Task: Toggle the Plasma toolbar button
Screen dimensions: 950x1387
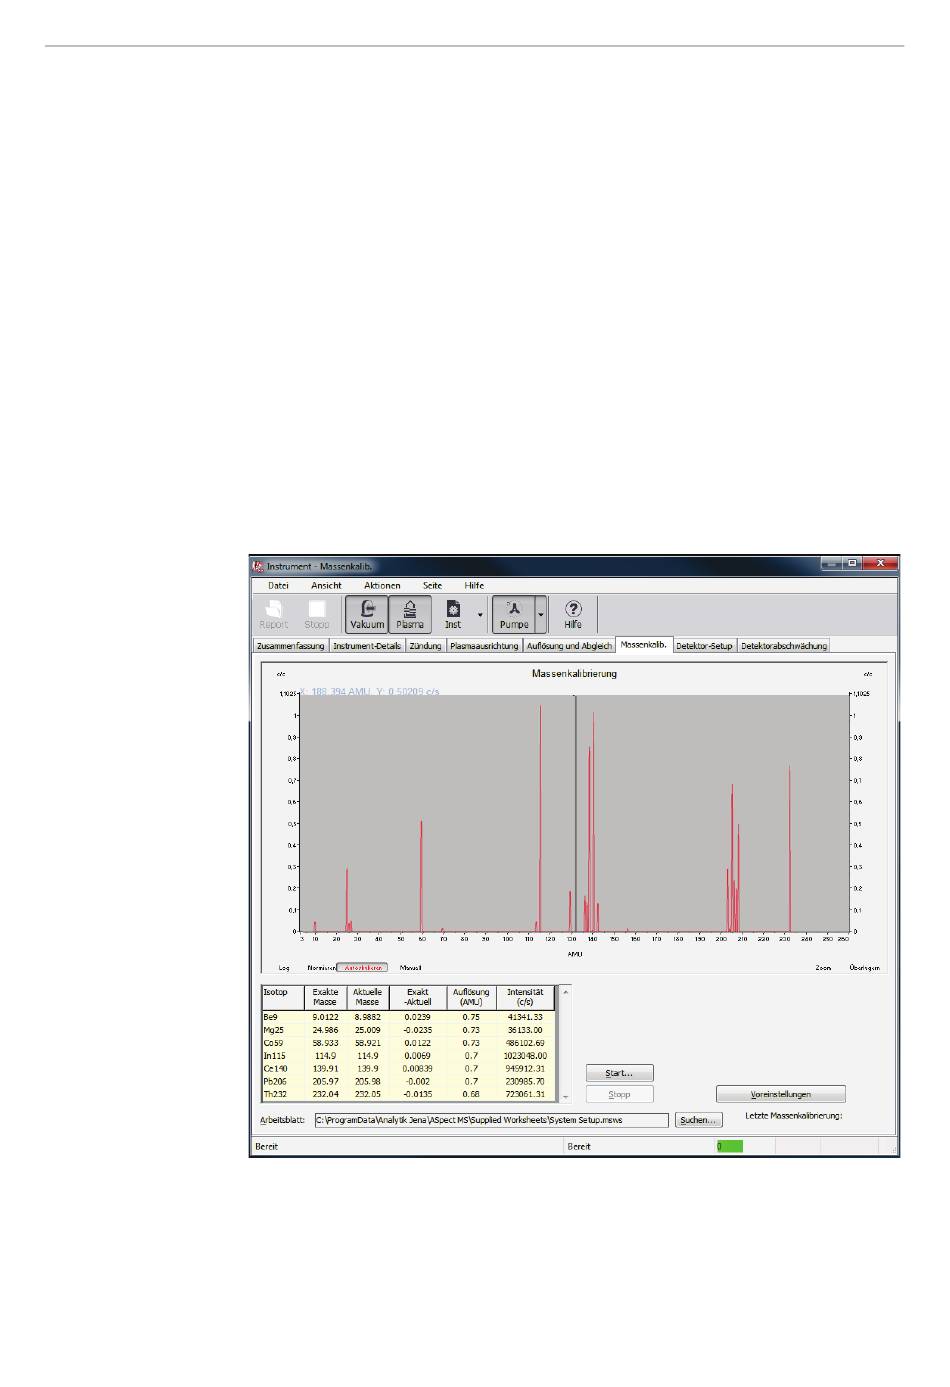Action: (410, 614)
